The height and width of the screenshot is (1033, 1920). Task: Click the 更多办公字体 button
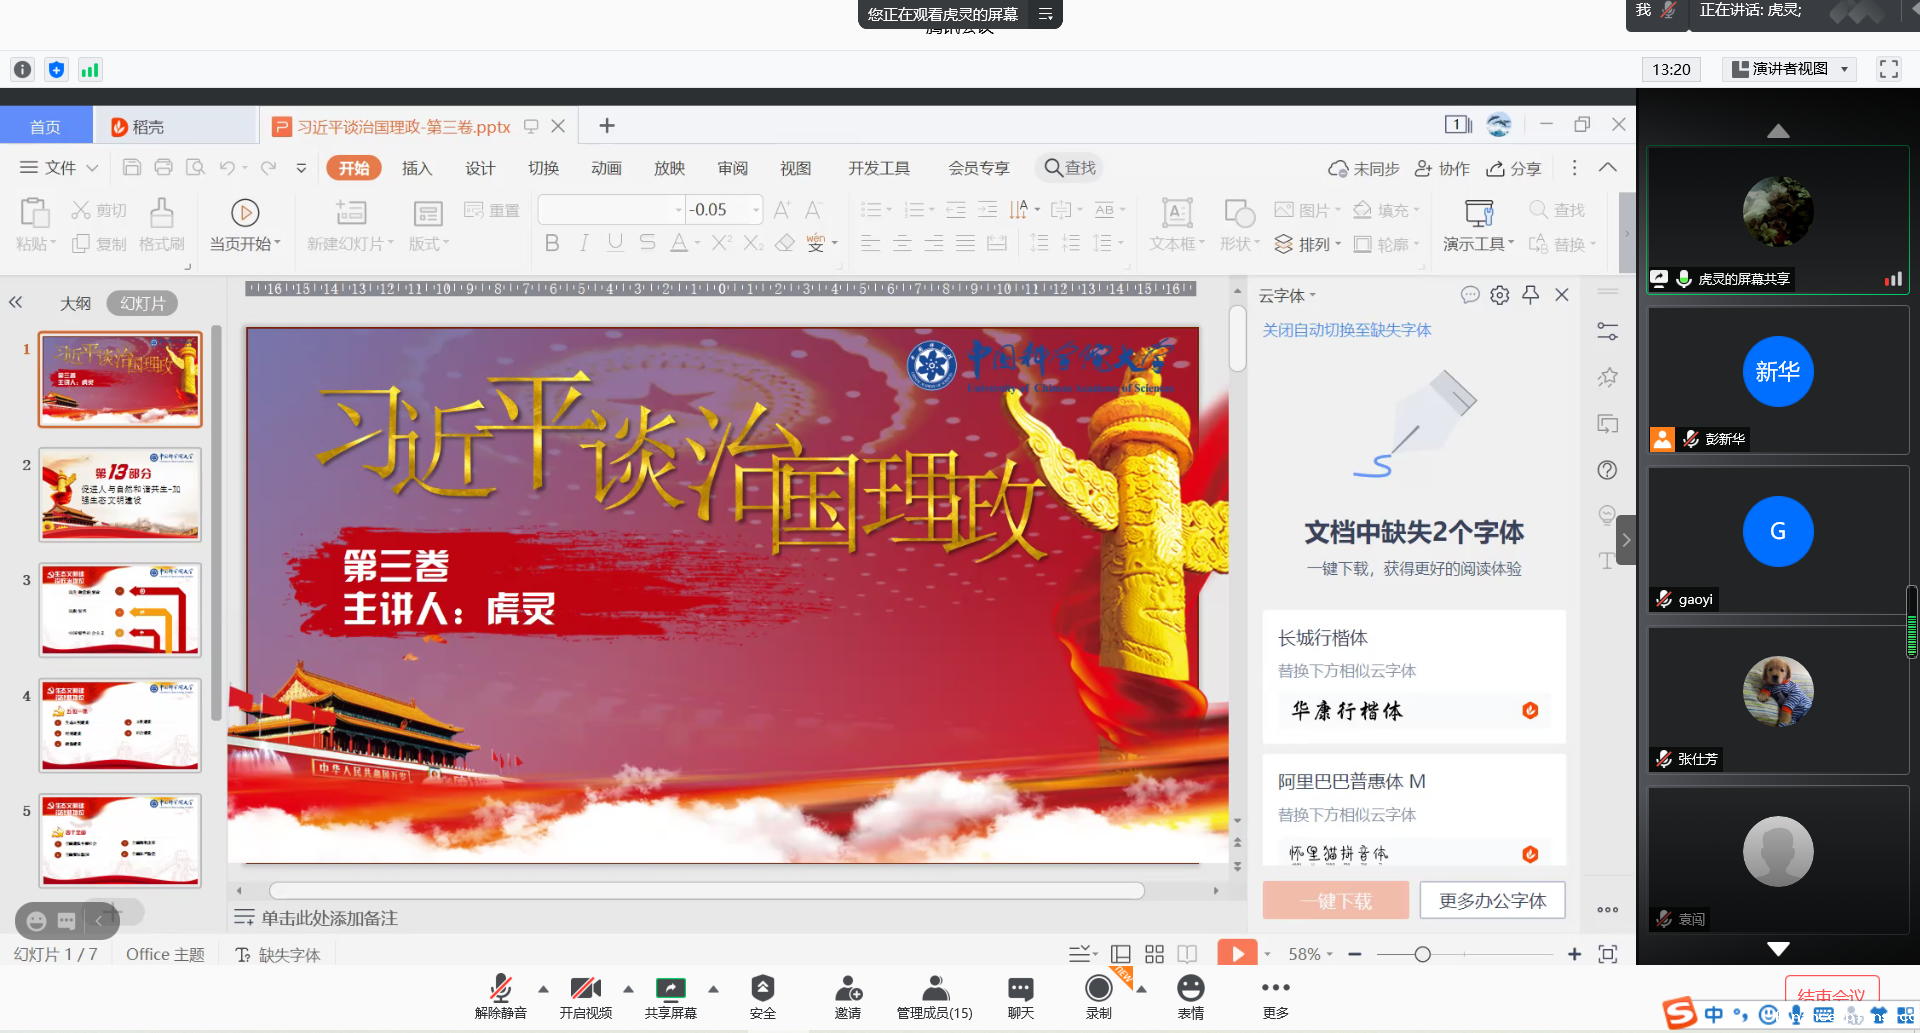pos(1492,901)
